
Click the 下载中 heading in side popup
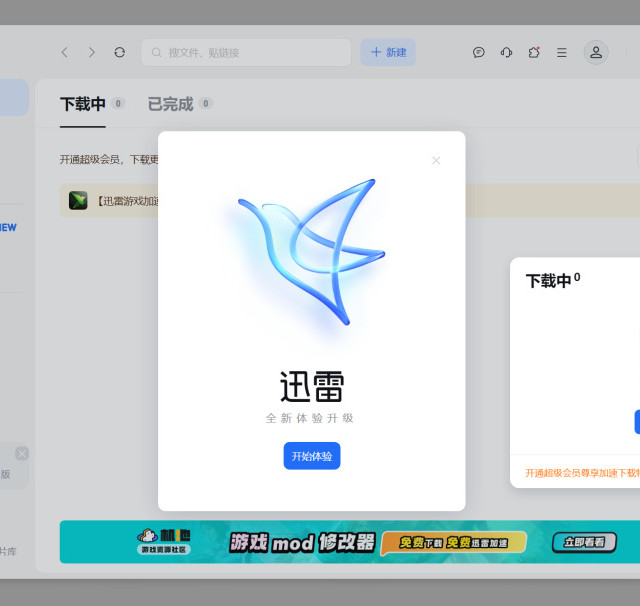pyautogui.click(x=548, y=281)
